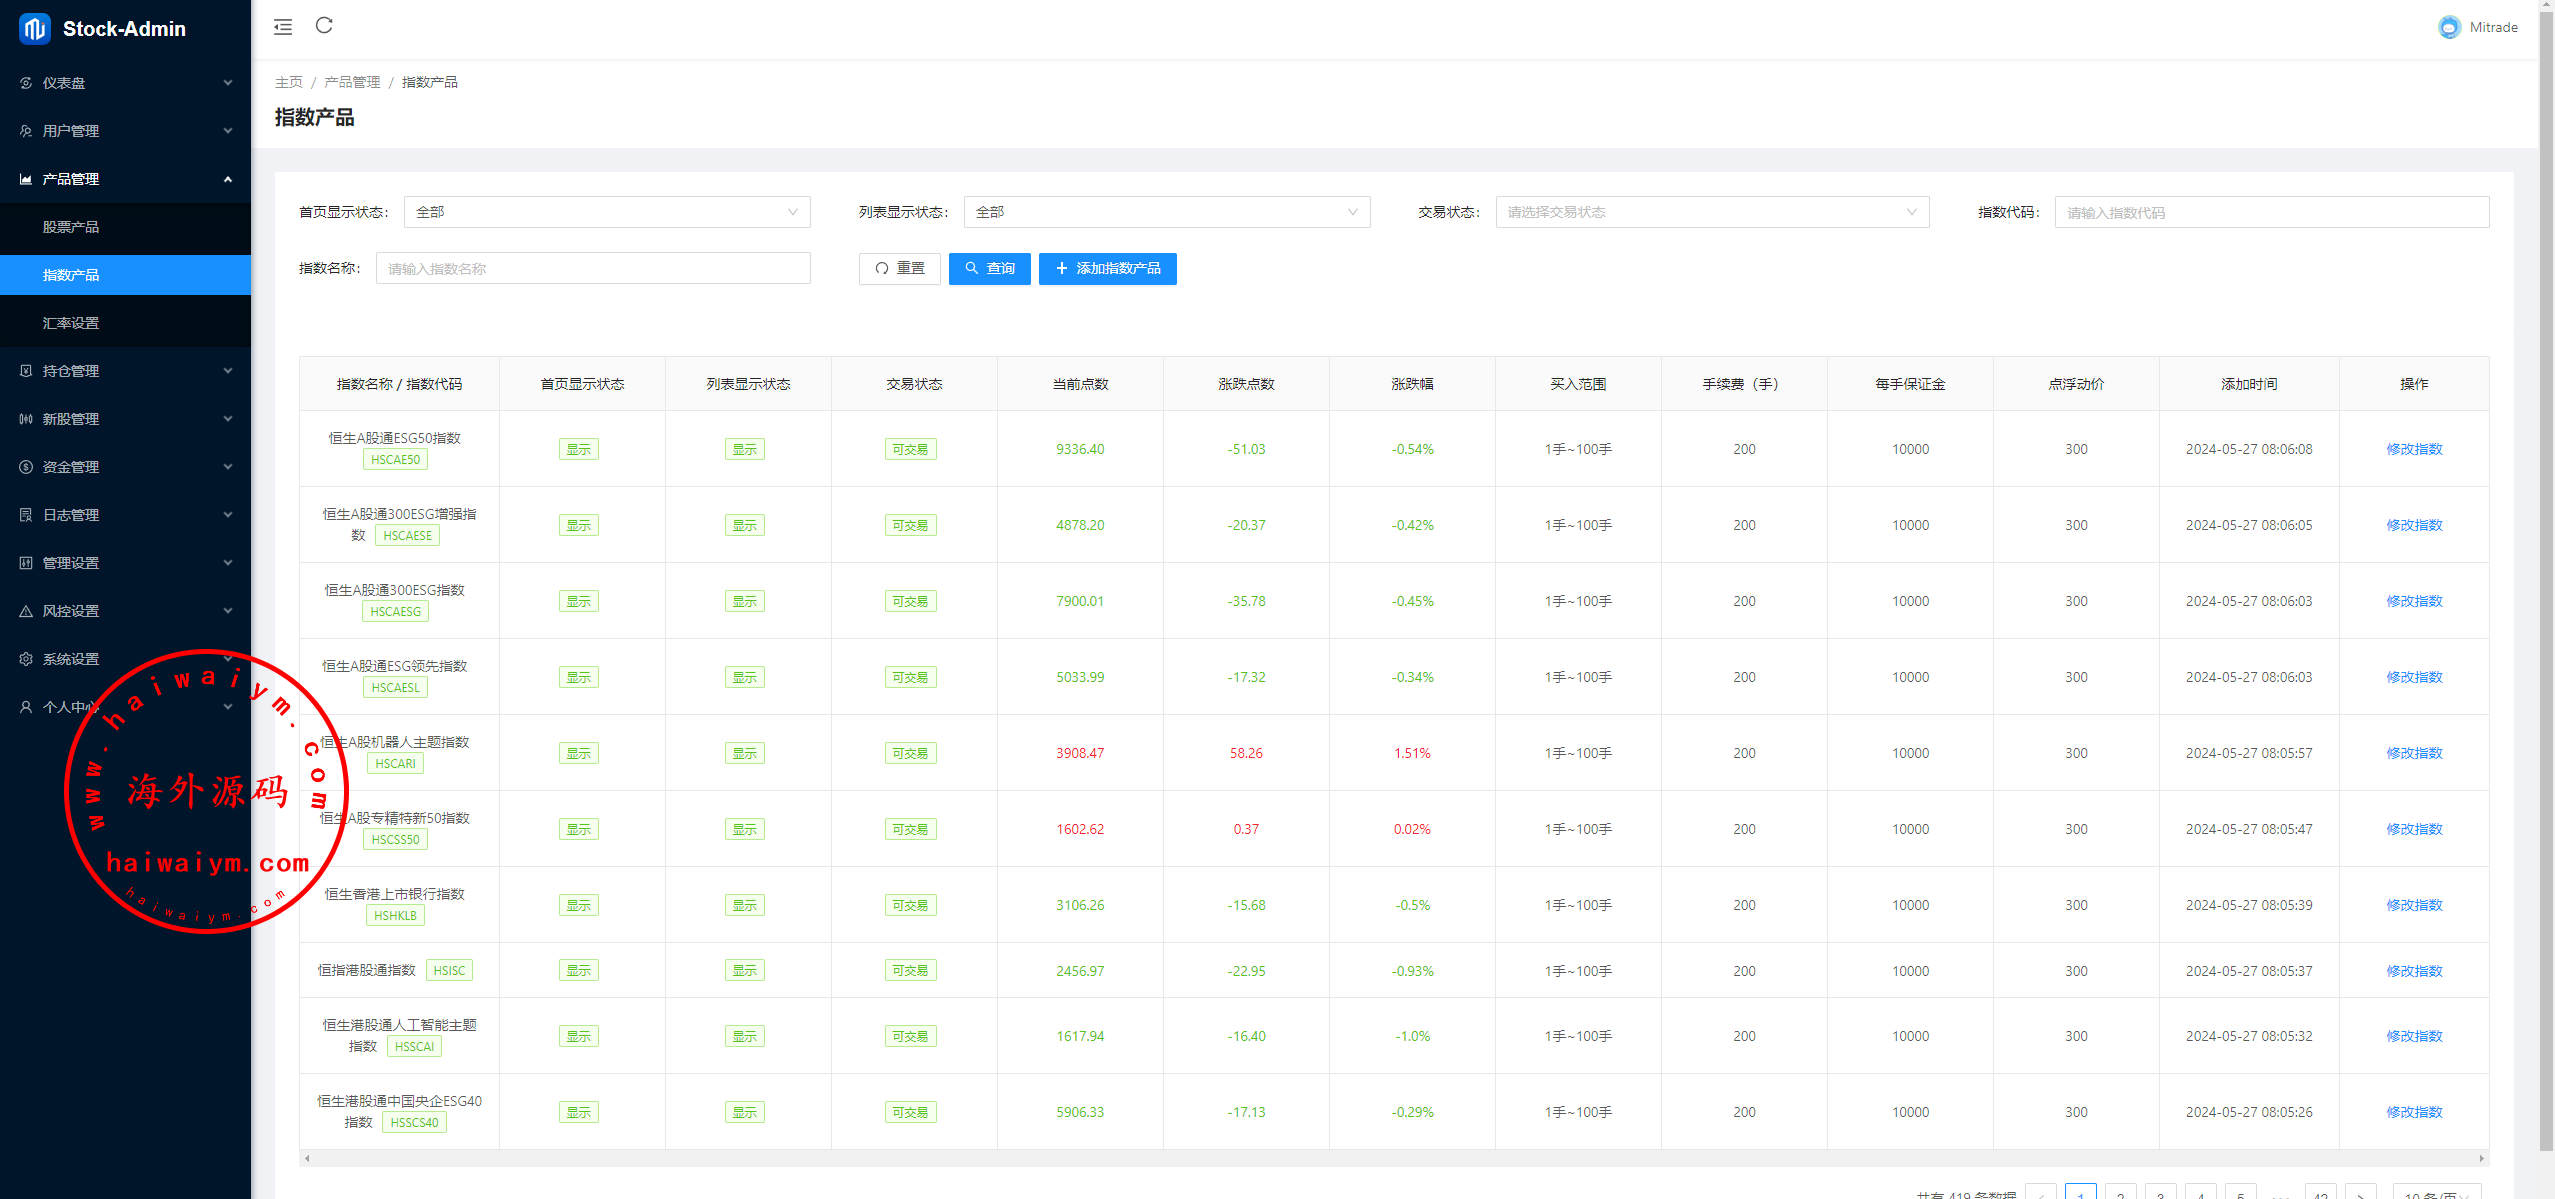
Task: Click the 指数代码 input field
Action: [2271, 212]
